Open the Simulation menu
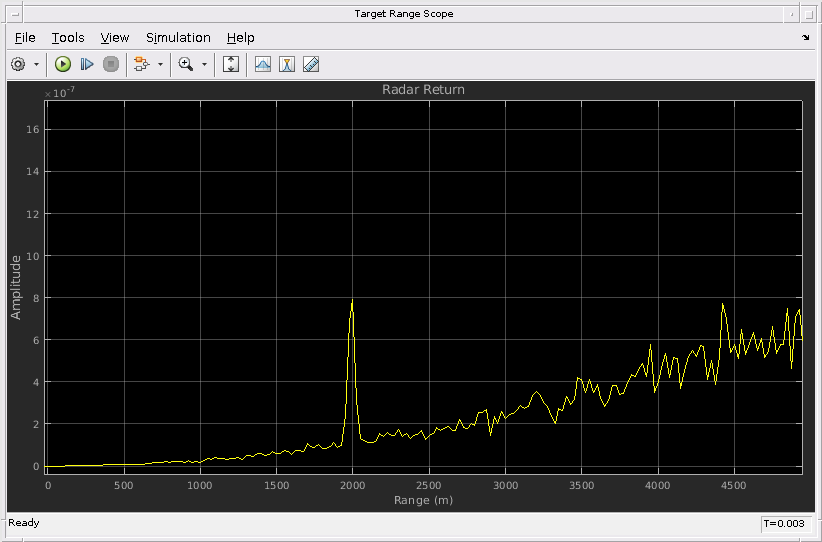This screenshot has height=542, width=822. point(178,38)
